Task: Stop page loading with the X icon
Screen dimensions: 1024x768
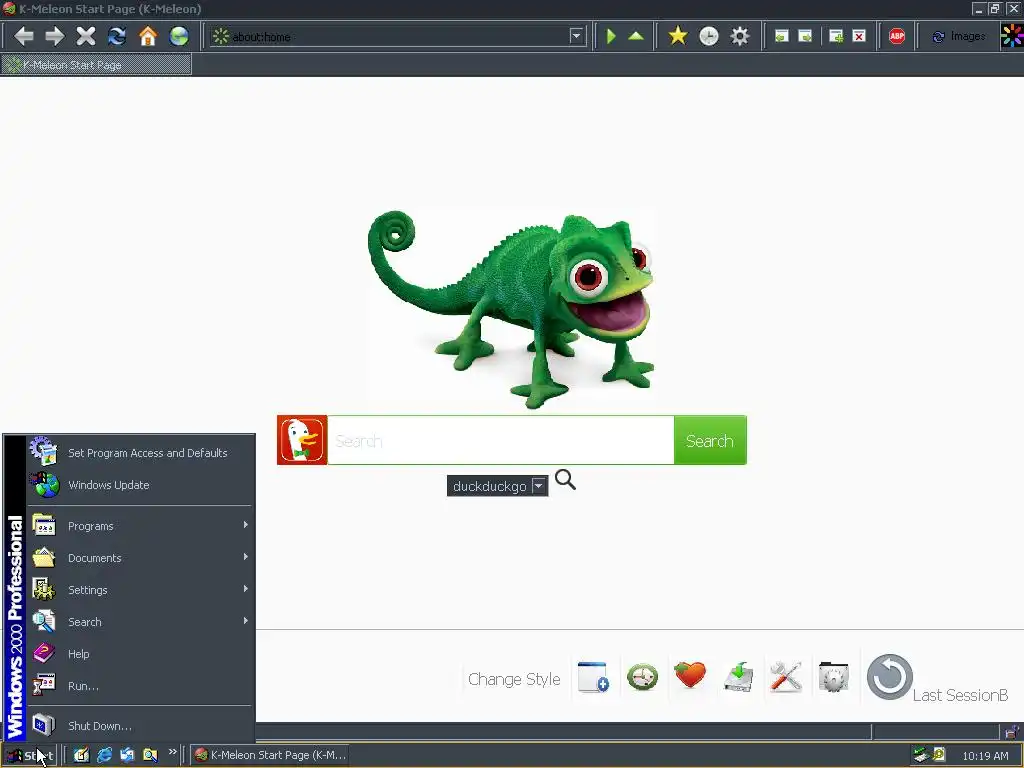Action: click(x=86, y=36)
